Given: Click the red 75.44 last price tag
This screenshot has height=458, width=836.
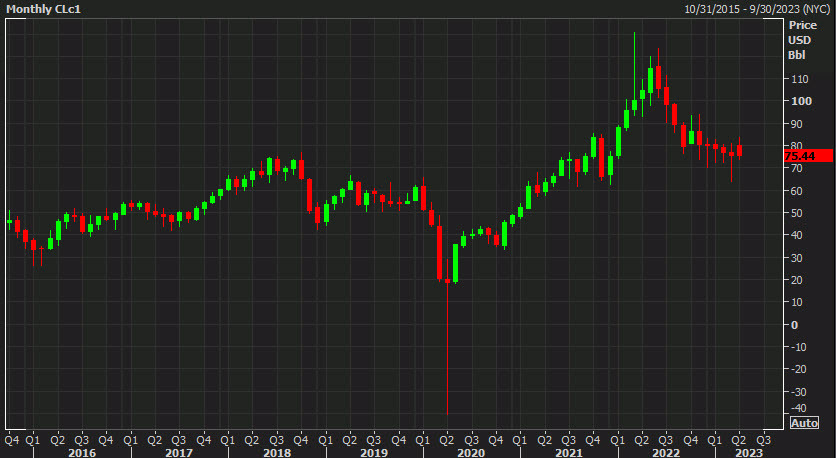Looking at the screenshot, I should click(809, 156).
